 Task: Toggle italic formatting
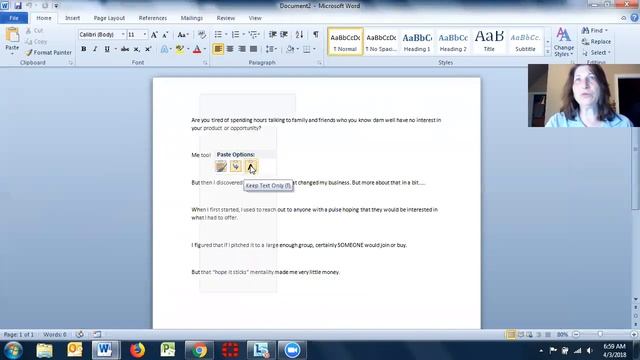(95, 49)
